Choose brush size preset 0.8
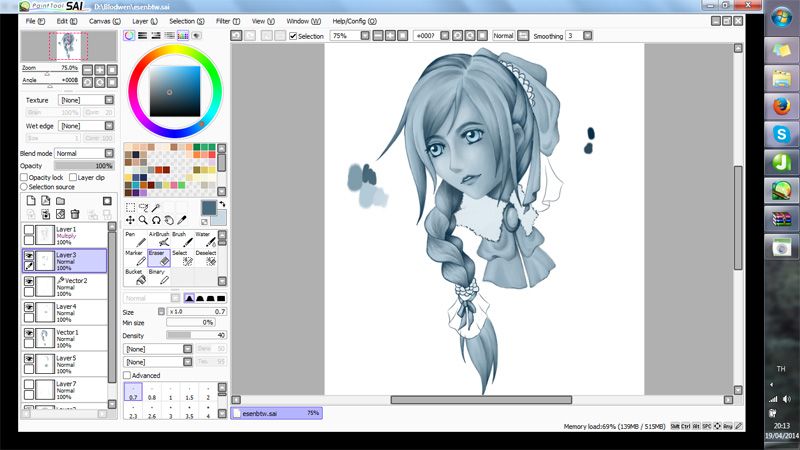 tap(152, 392)
